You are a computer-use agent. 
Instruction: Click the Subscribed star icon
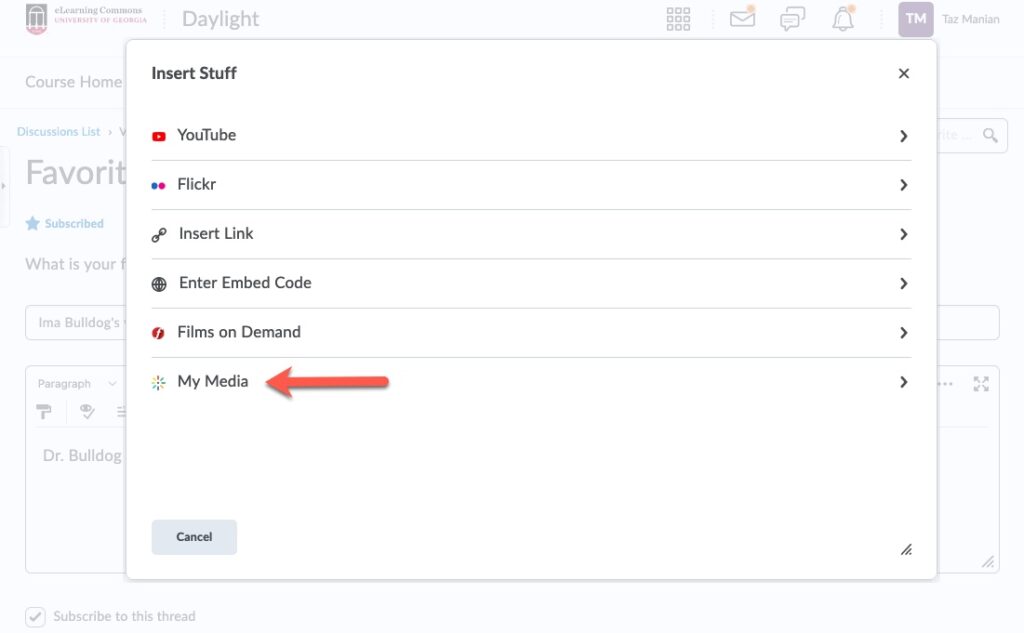pyautogui.click(x=33, y=224)
